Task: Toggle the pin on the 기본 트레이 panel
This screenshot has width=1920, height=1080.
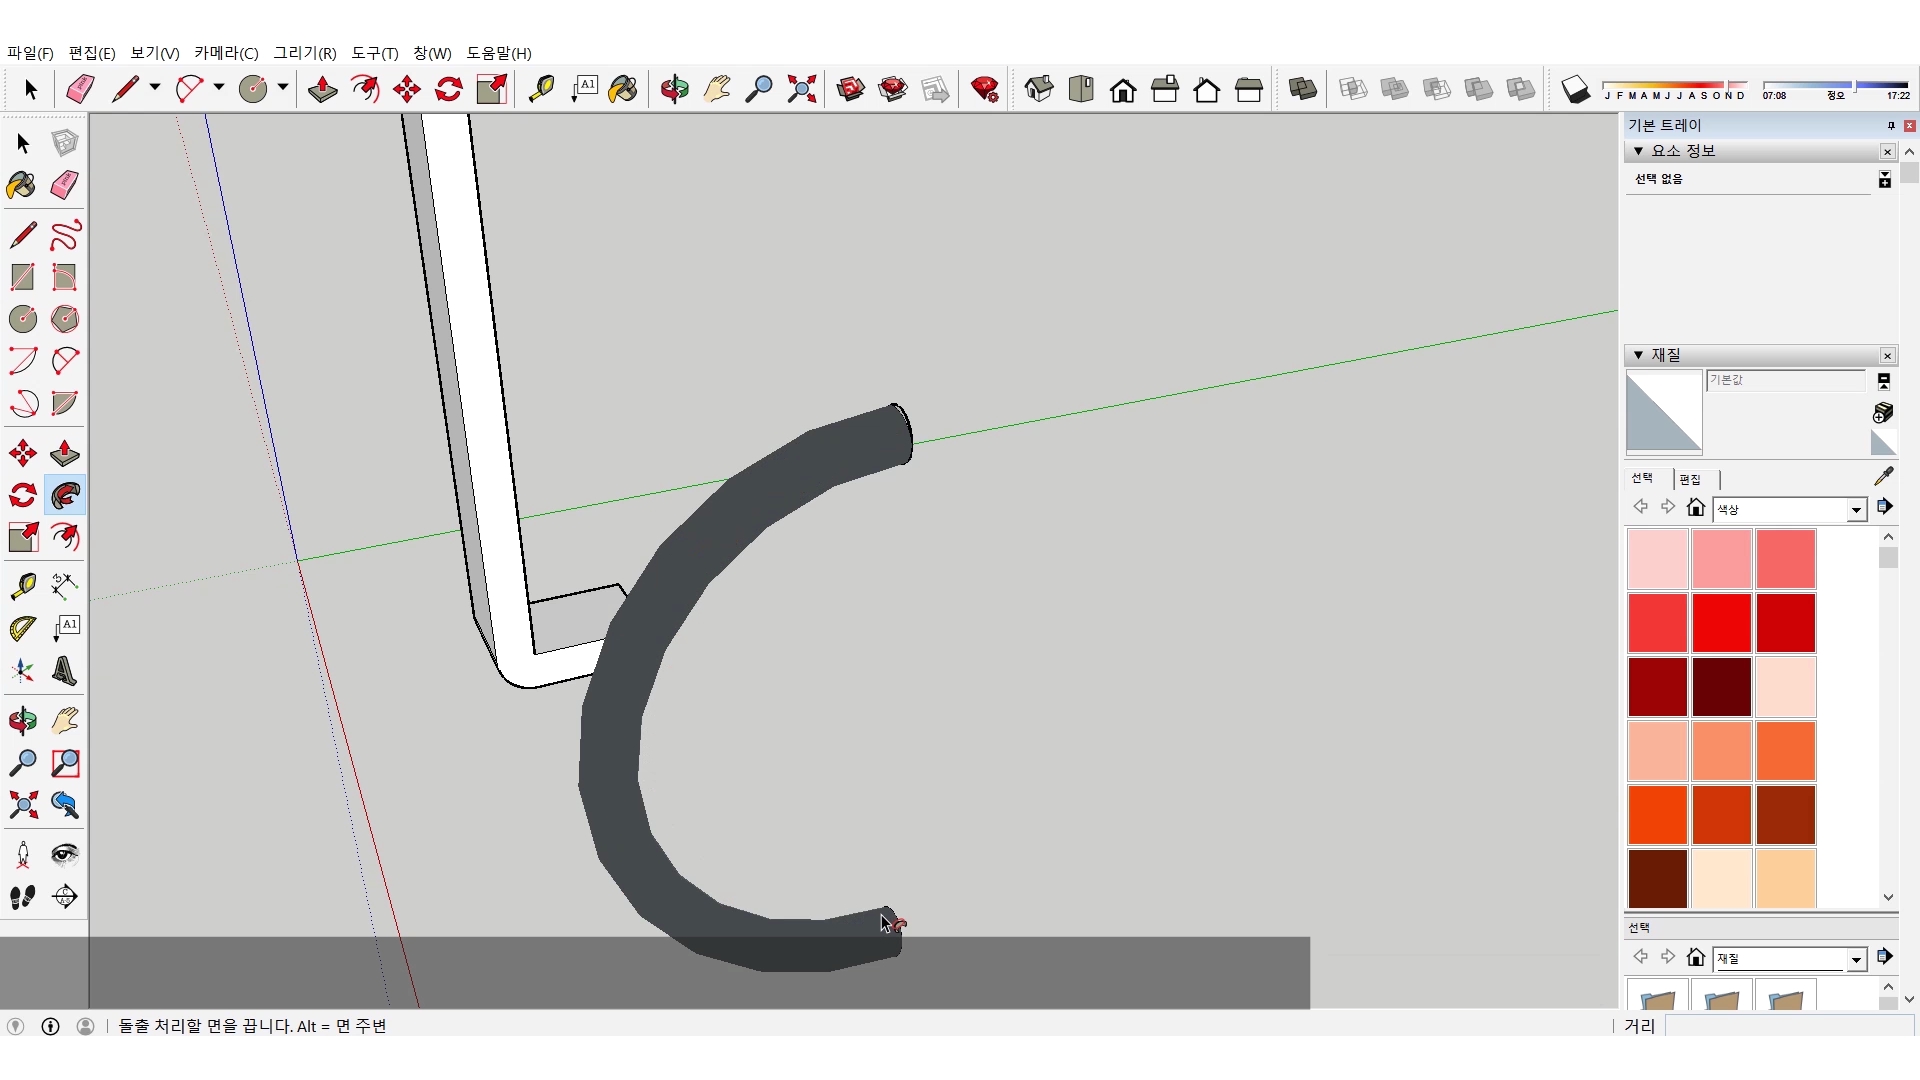Action: pyautogui.click(x=1890, y=125)
